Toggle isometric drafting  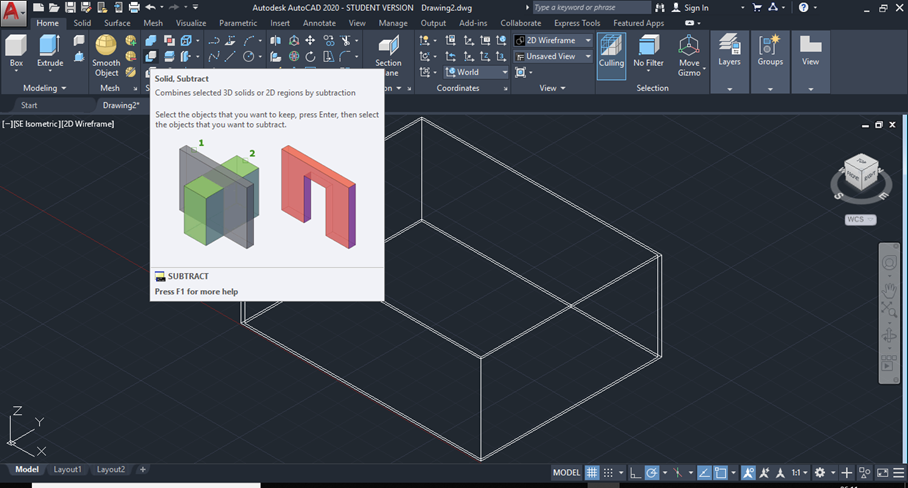(677, 473)
